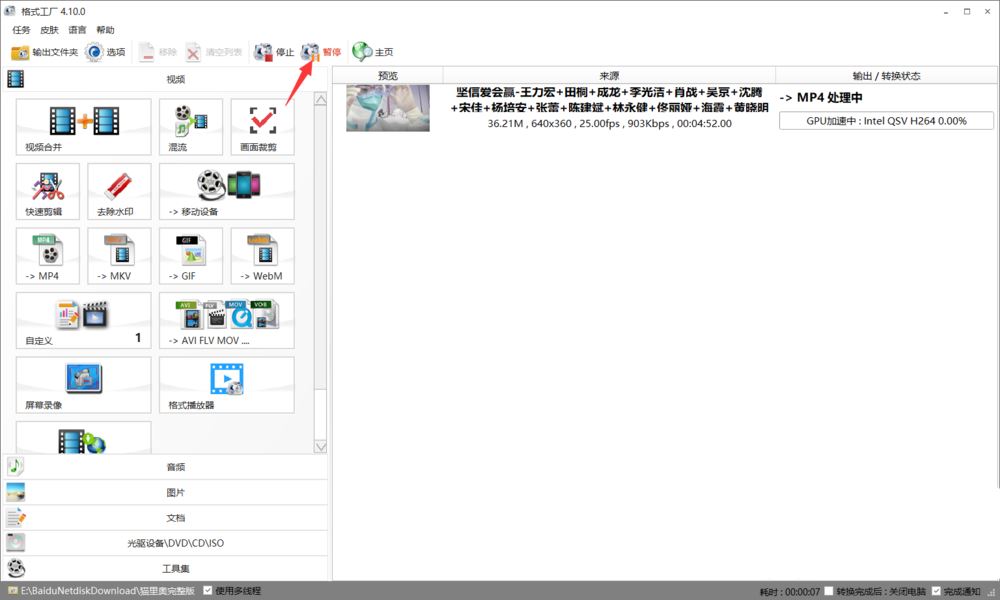Viewport: 1000px width, 600px height.
Task: Open the 快速剪辑 quick clip tool
Action: (x=48, y=191)
